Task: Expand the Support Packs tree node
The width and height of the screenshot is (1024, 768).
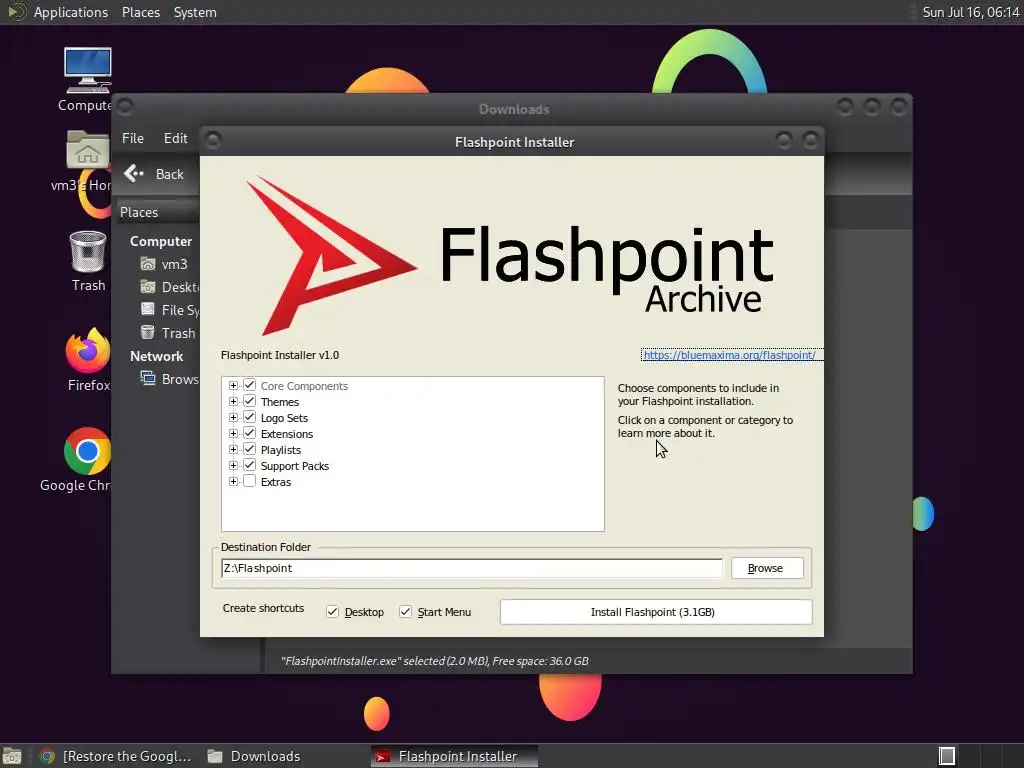Action: (233, 466)
